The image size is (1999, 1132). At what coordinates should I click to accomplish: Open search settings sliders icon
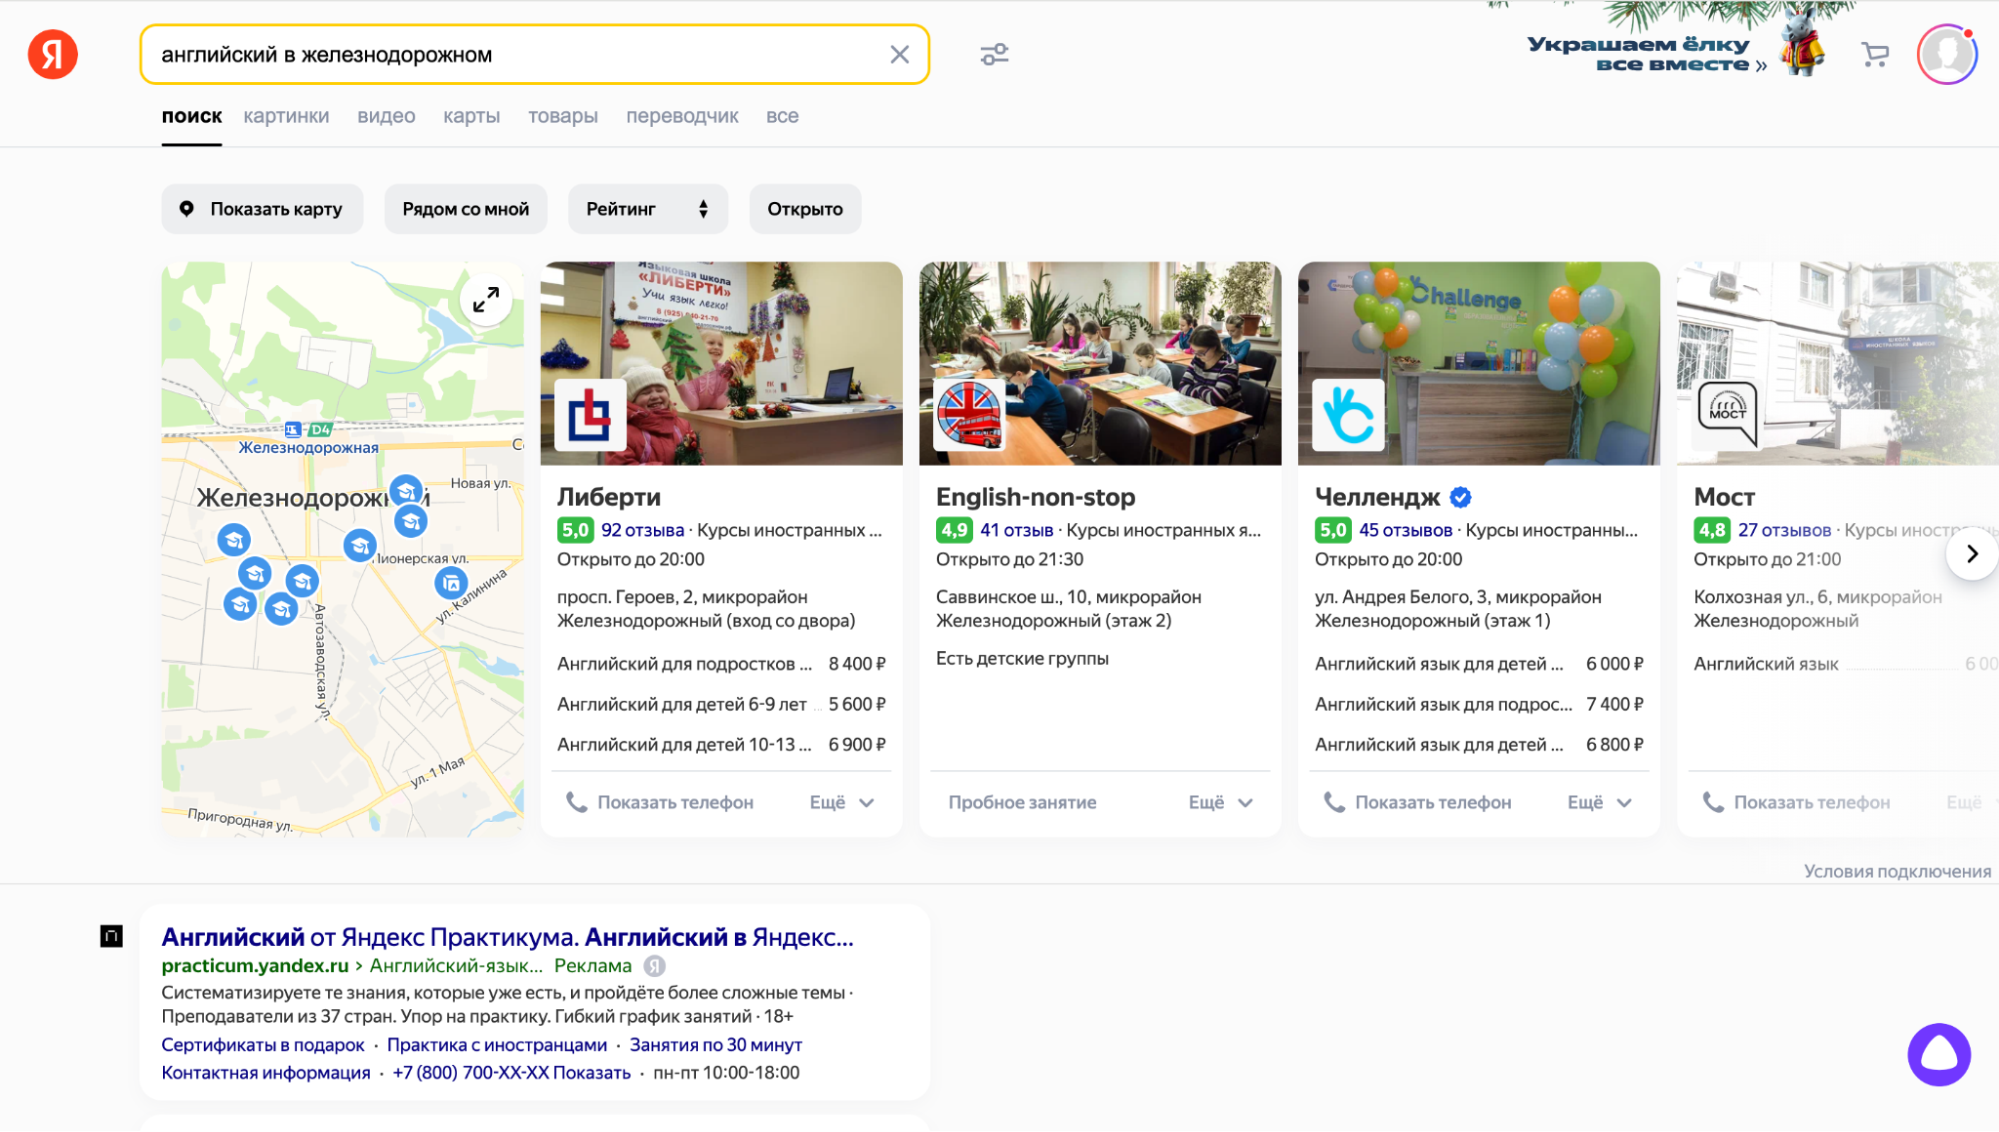[994, 55]
